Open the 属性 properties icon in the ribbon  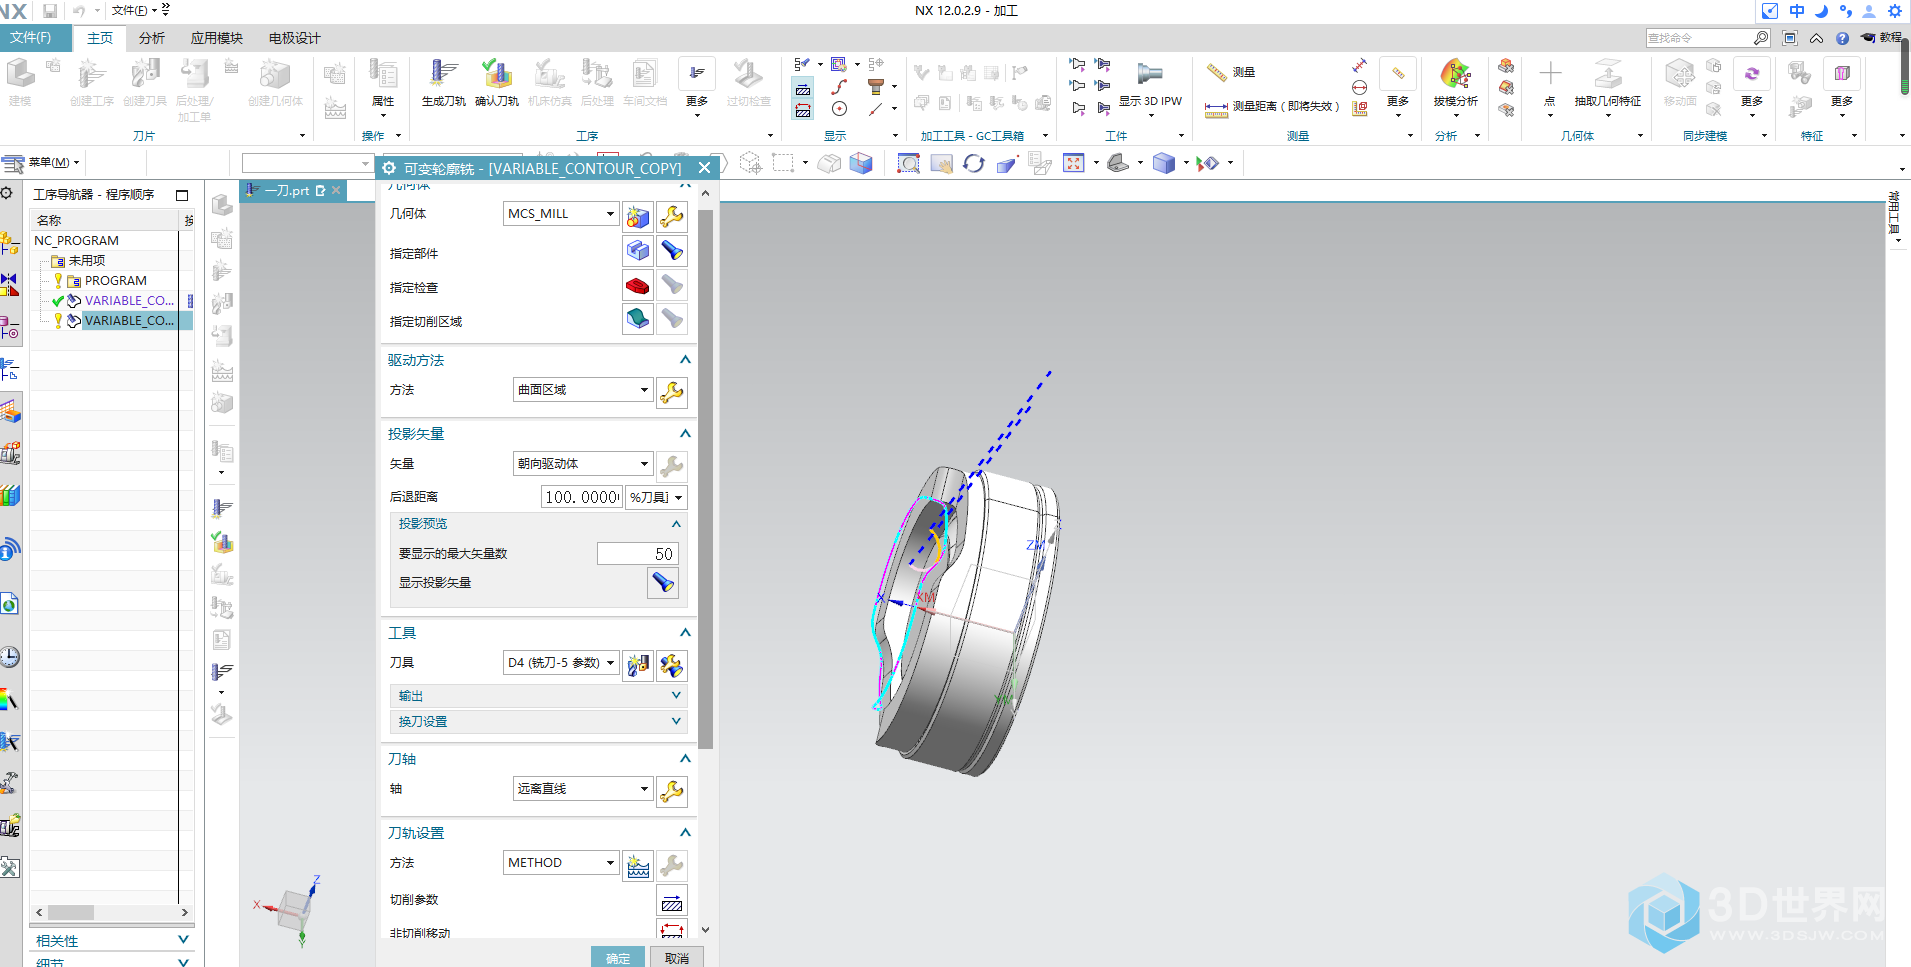click(383, 75)
